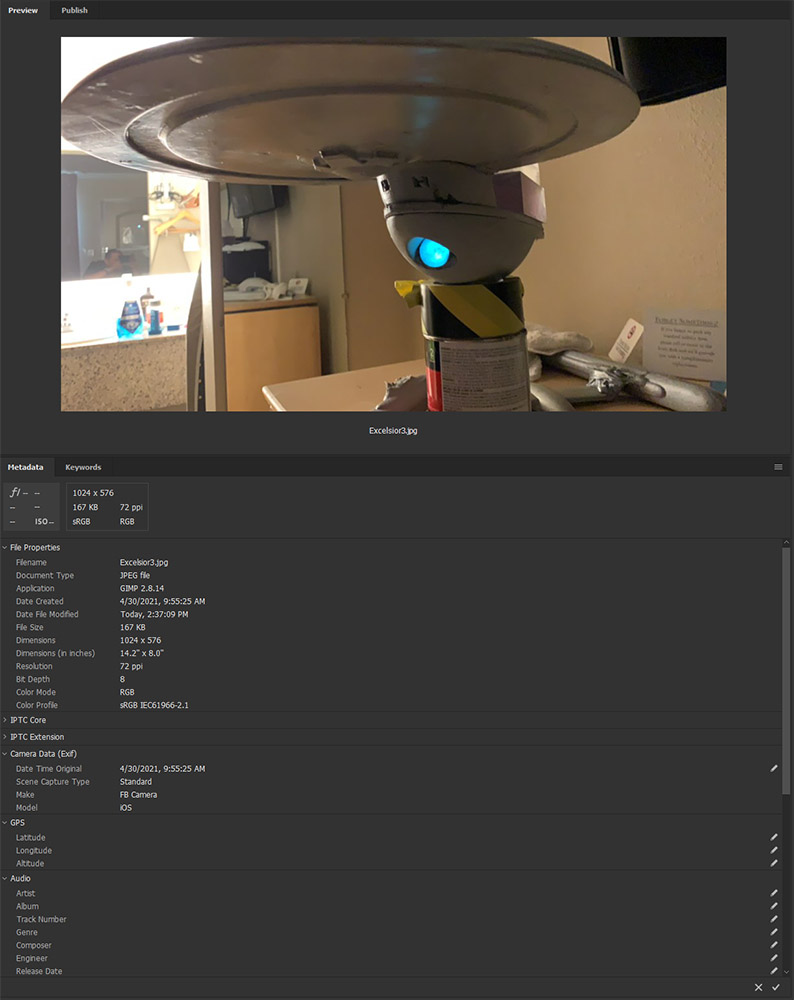Click the Latitude input field
Image resolution: width=794 pixels, height=1000 pixels.
click(441, 837)
